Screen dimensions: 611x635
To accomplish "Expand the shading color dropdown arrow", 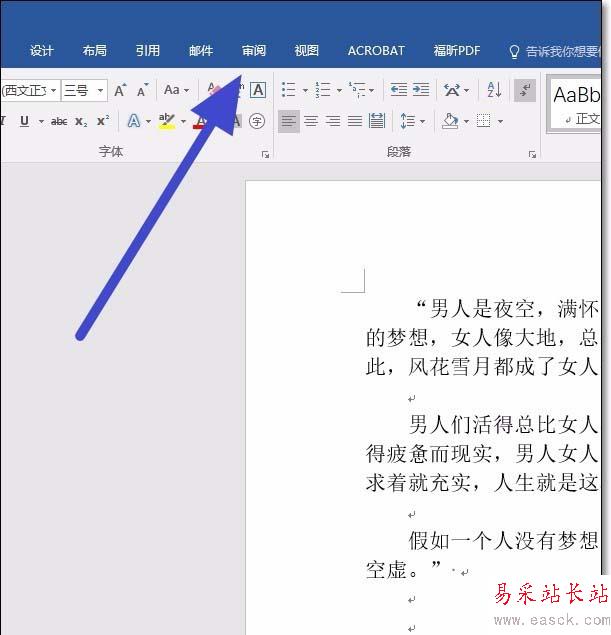I will (x=466, y=121).
